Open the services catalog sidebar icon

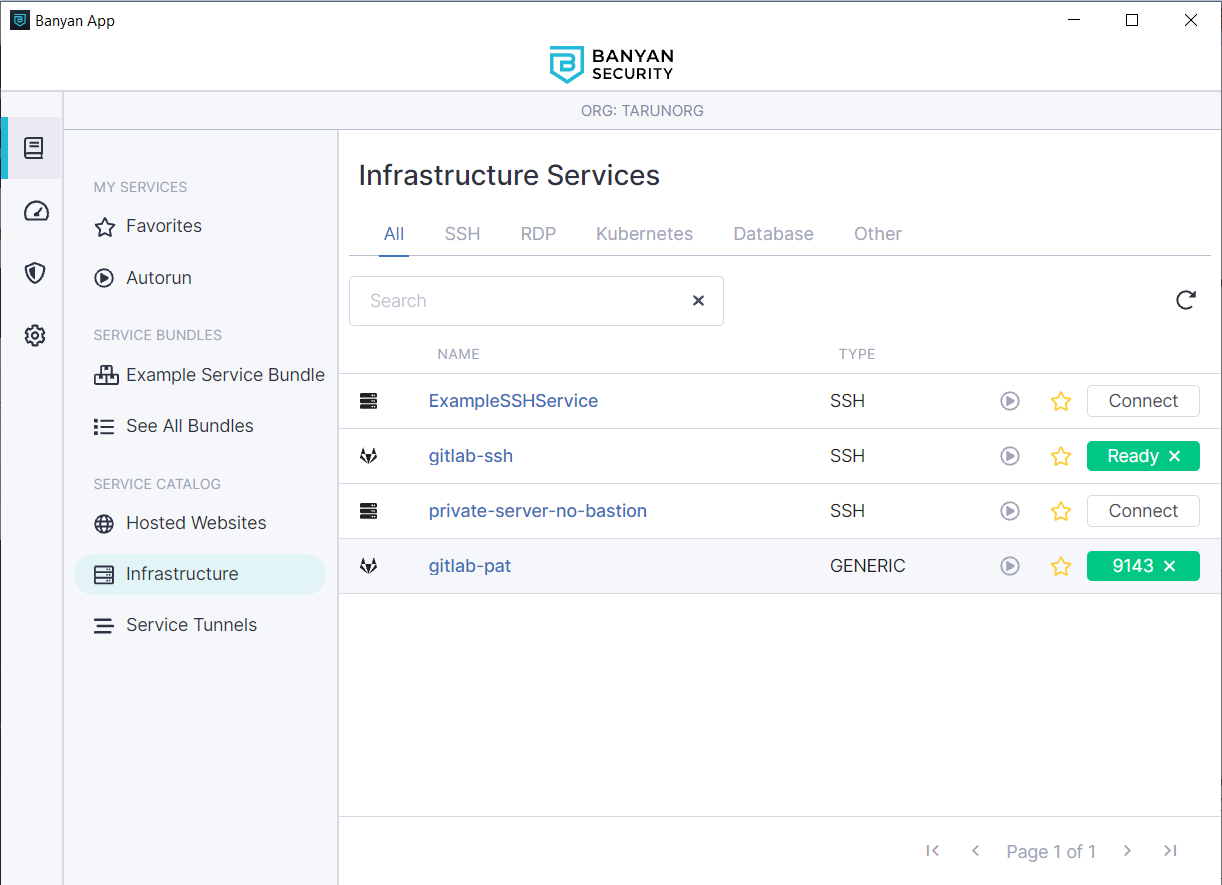point(34,148)
